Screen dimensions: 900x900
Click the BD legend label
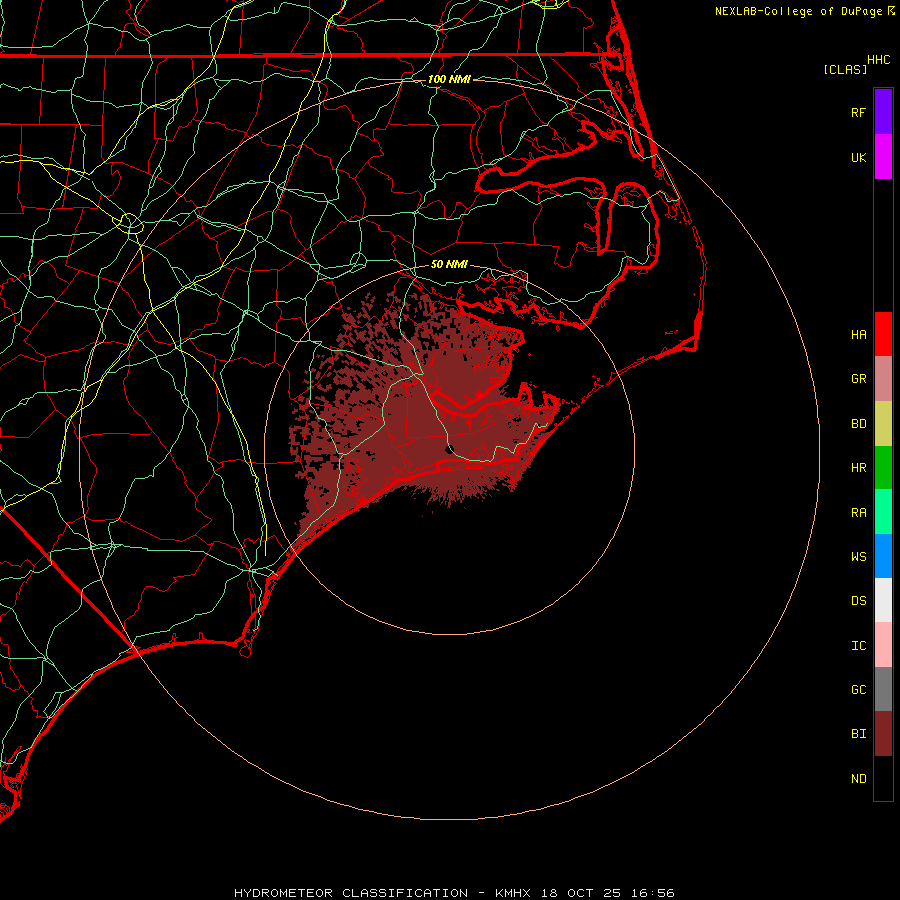click(858, 424)
